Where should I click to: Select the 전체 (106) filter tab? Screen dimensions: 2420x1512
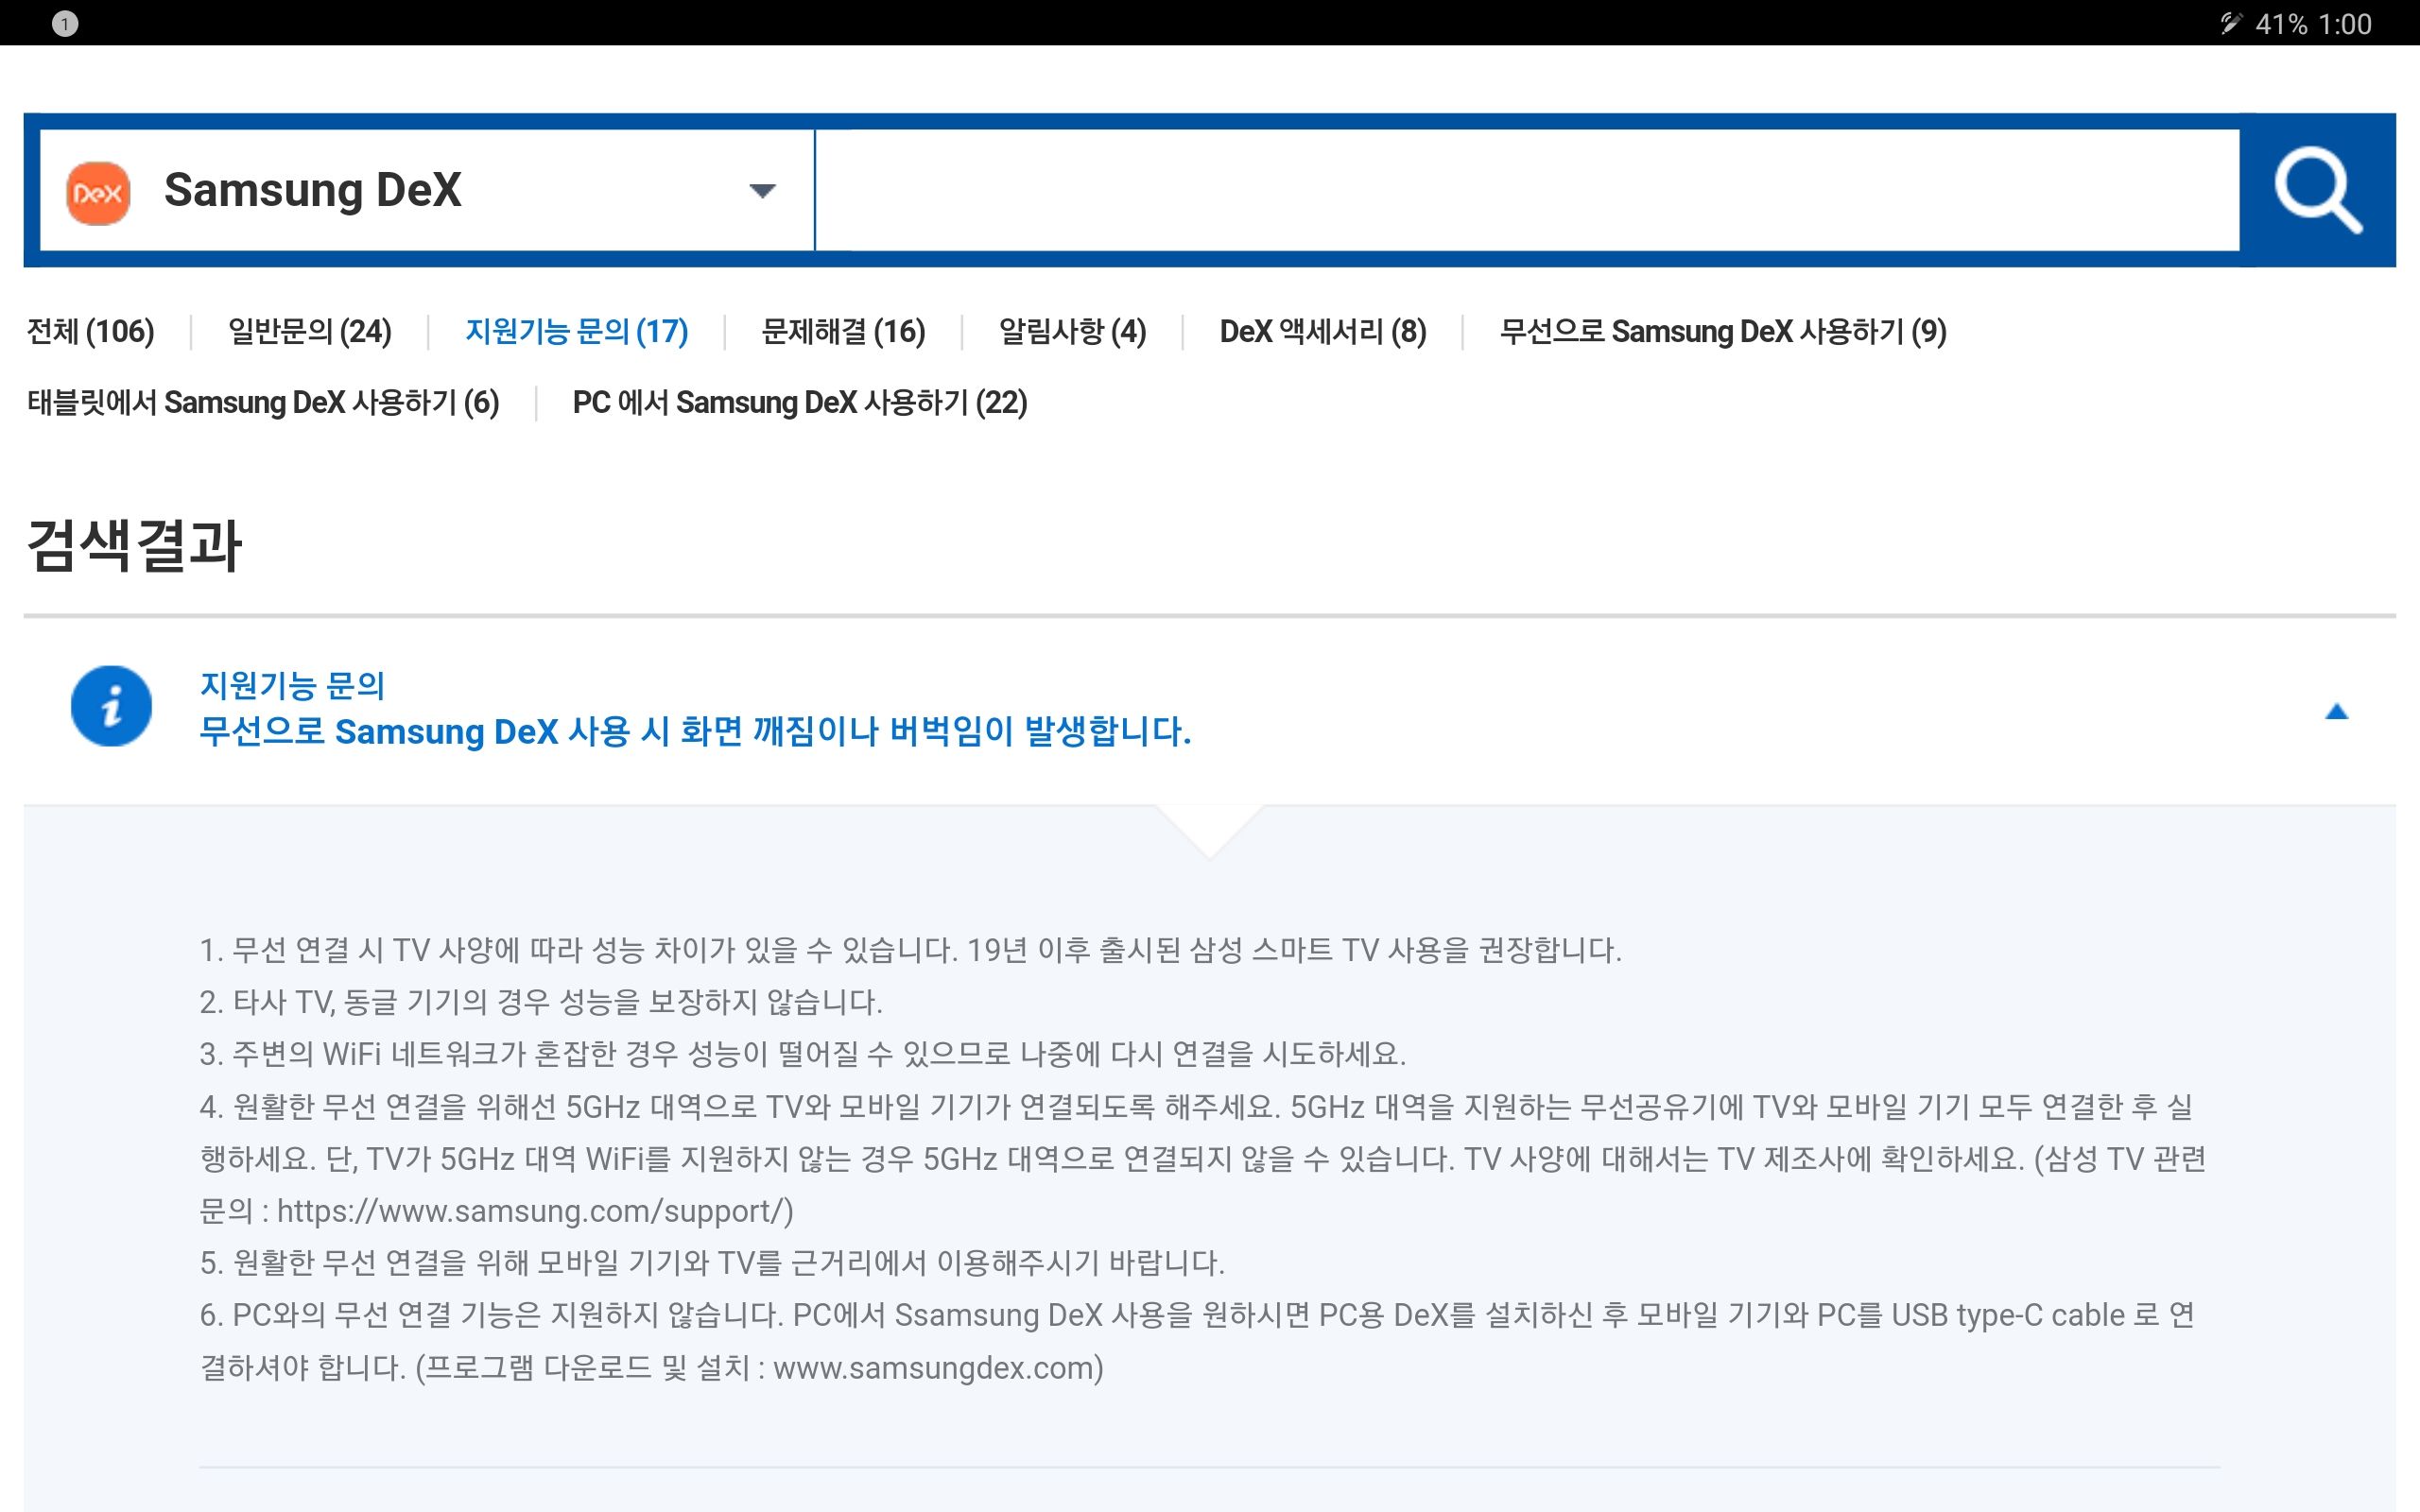point(89,331)
